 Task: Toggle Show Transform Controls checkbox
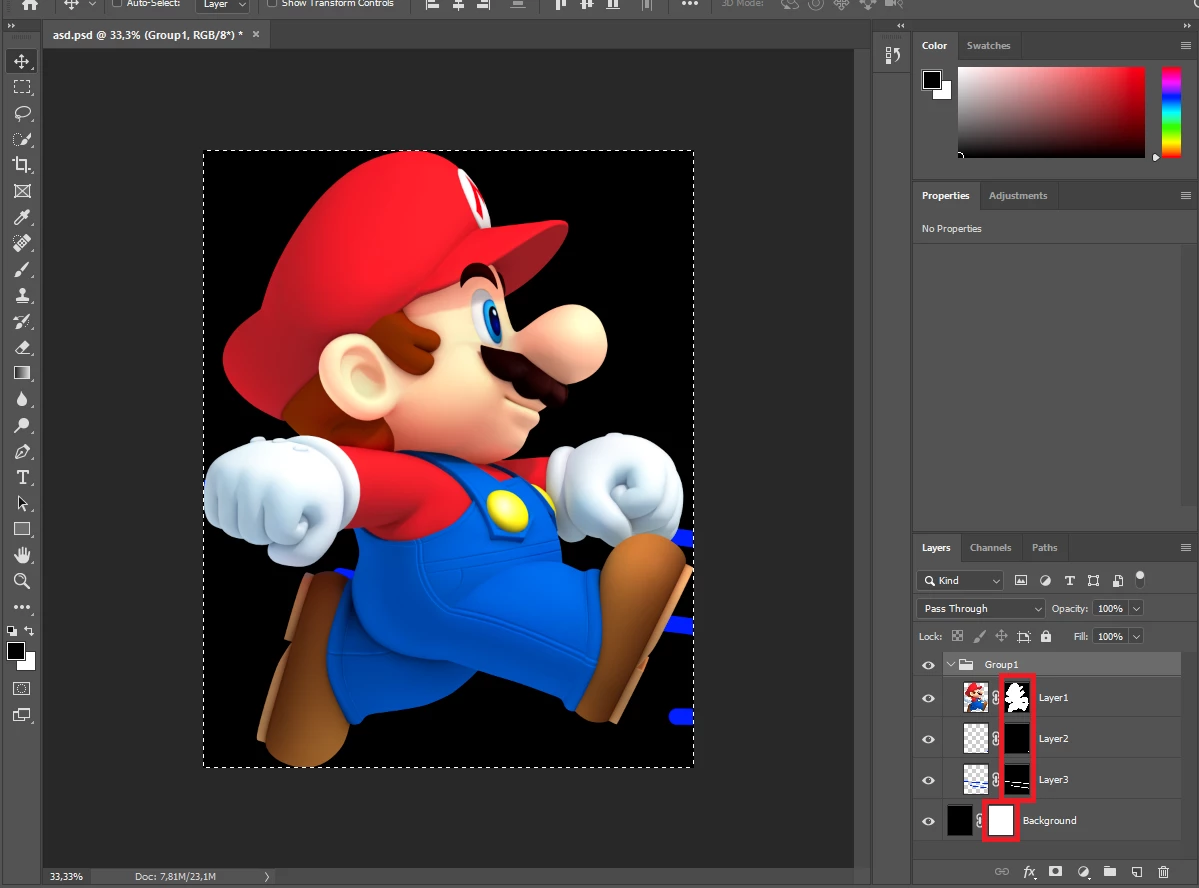(x=271, y=4)
